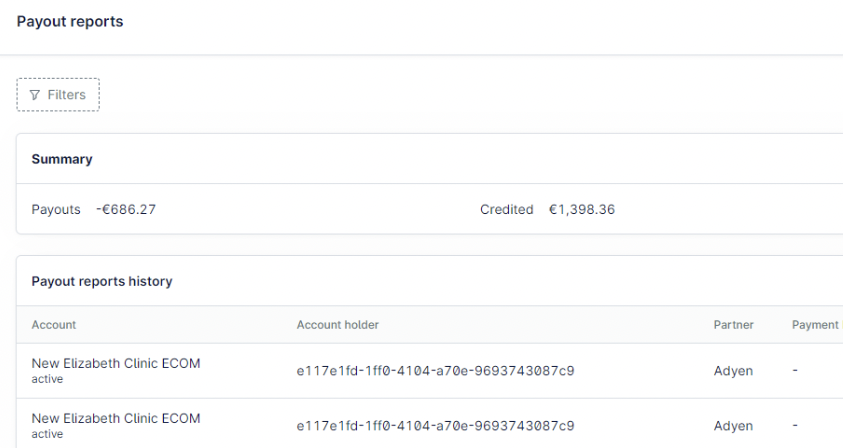The height and width of the screenshot is (448, 843).
Task: Click the Credited label in Summary
Action: coord(506,209)
